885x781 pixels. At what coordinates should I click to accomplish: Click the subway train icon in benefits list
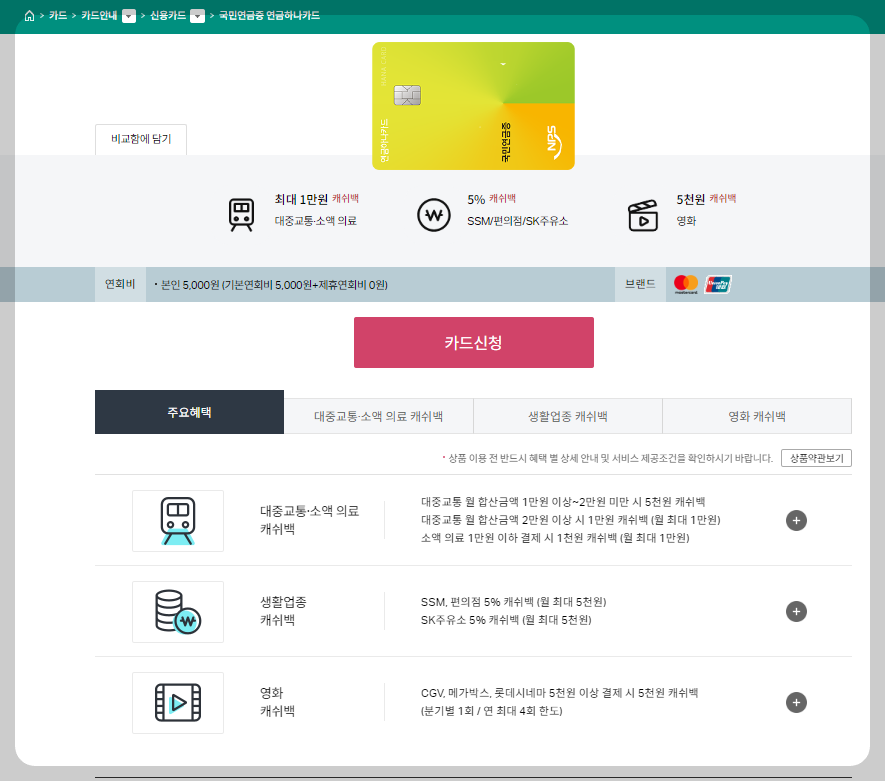(x=178, y=521)
